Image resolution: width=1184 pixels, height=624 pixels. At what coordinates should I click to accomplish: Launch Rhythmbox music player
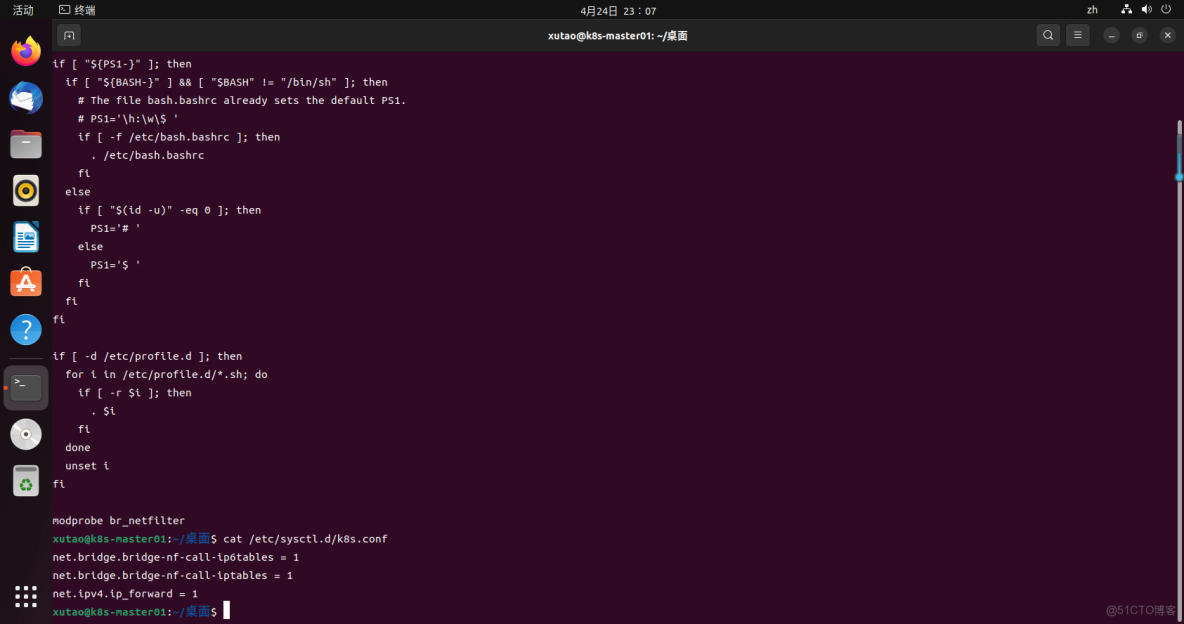point(26,190)
